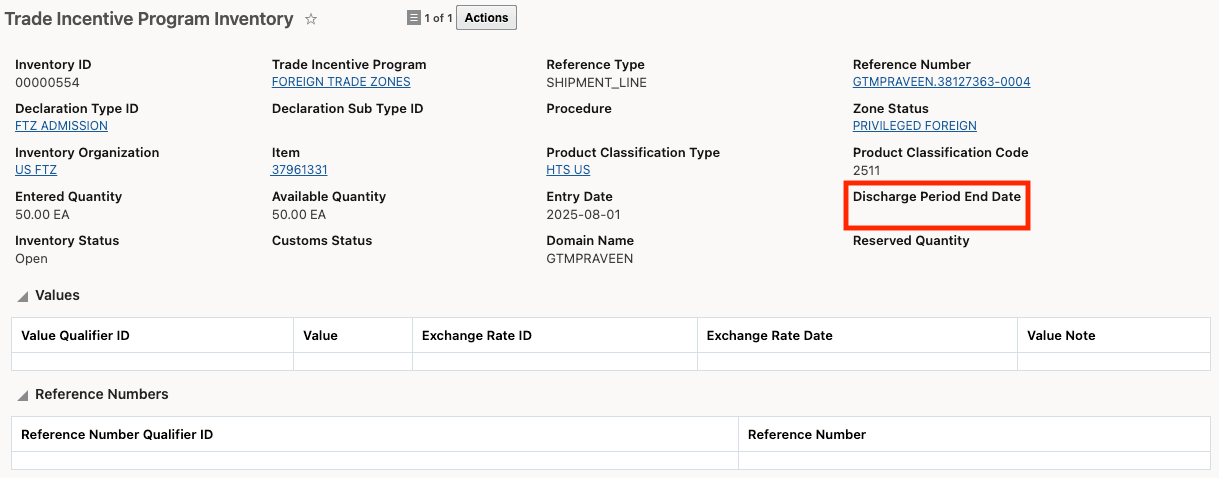Click the Value Qualifier ID column header
This screenshot has height=478, width=1219.
click(x=75, y=336)
